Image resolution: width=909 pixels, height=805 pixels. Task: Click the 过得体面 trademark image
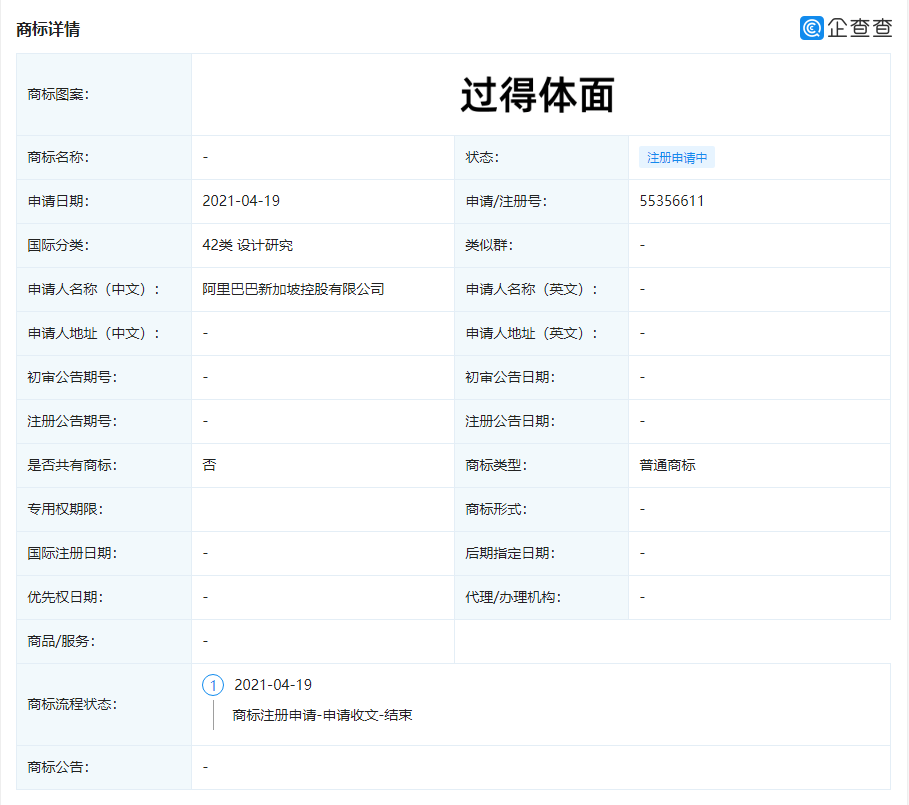(x=537, y=95)
